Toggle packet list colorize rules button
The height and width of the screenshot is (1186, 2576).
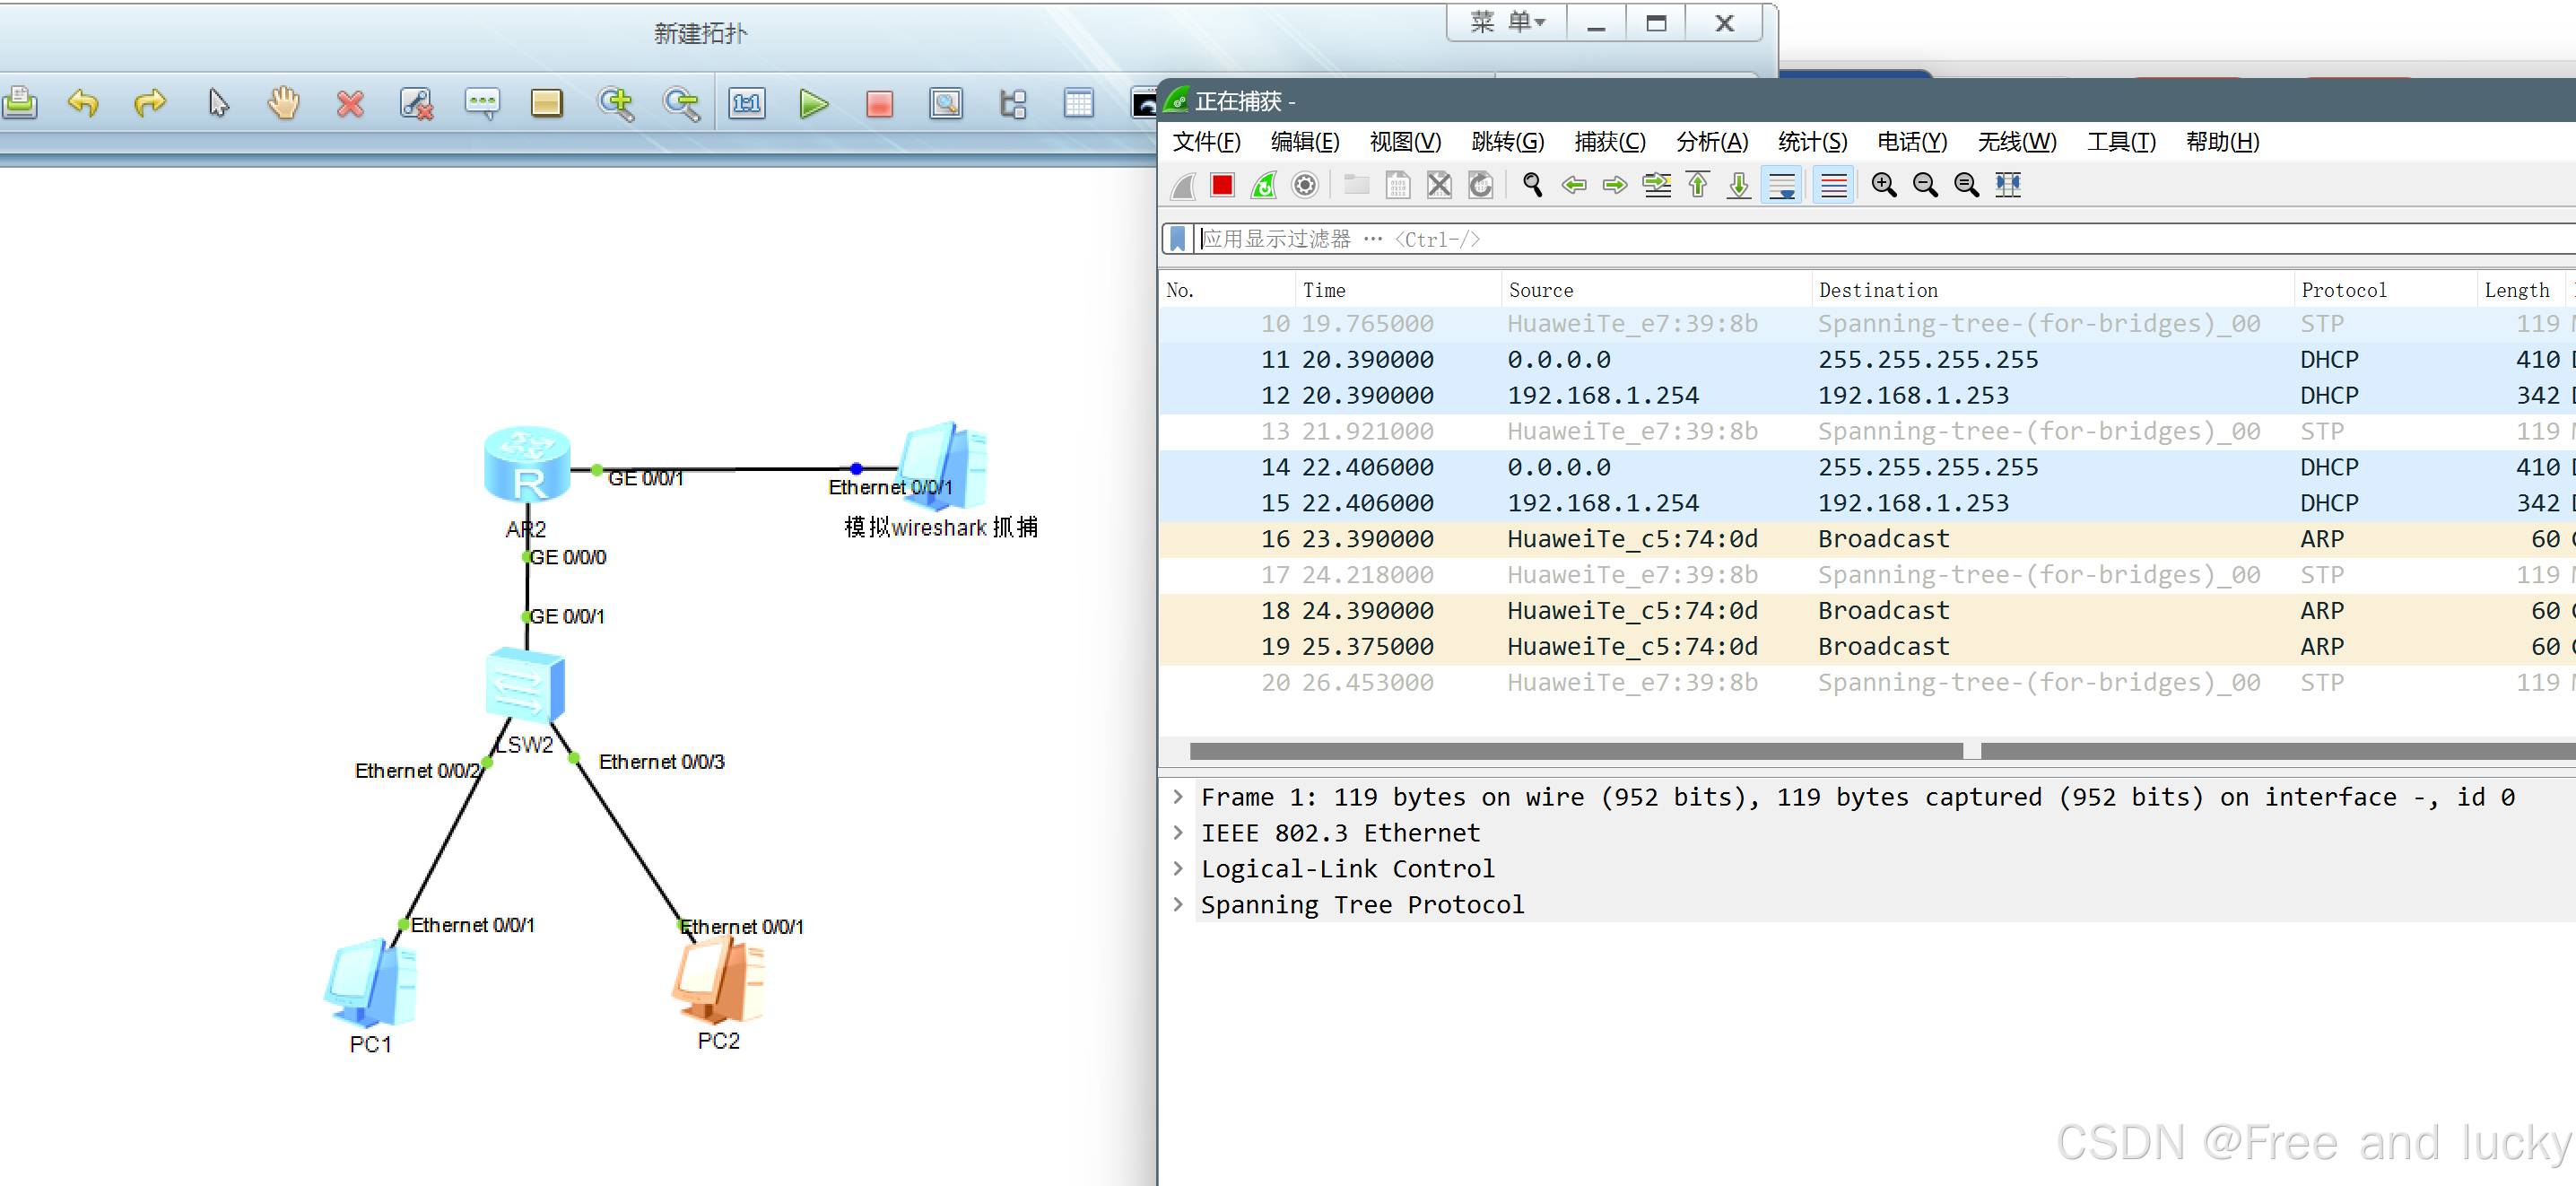(x=1834, y=185)
